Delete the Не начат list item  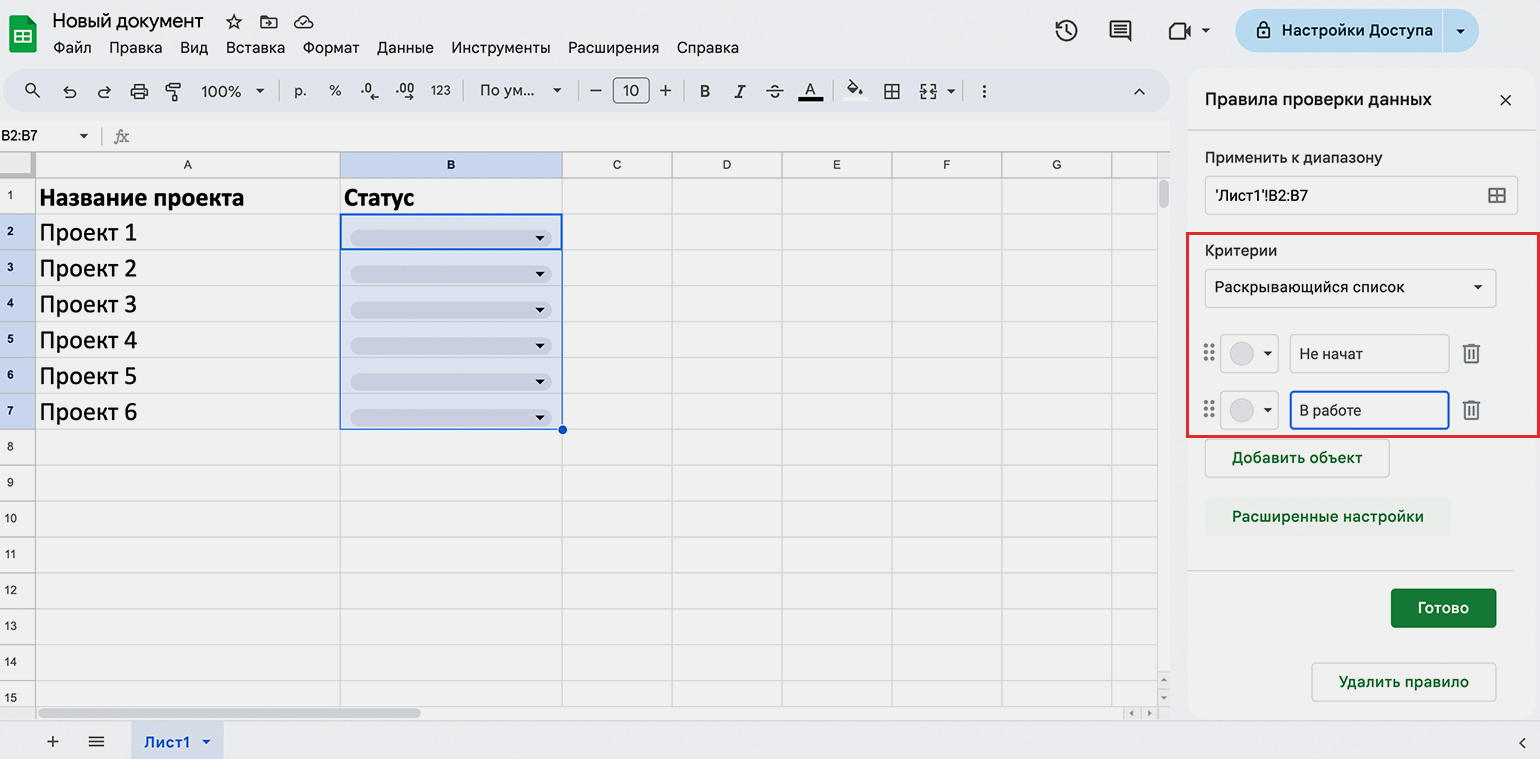click(1471, 353)
